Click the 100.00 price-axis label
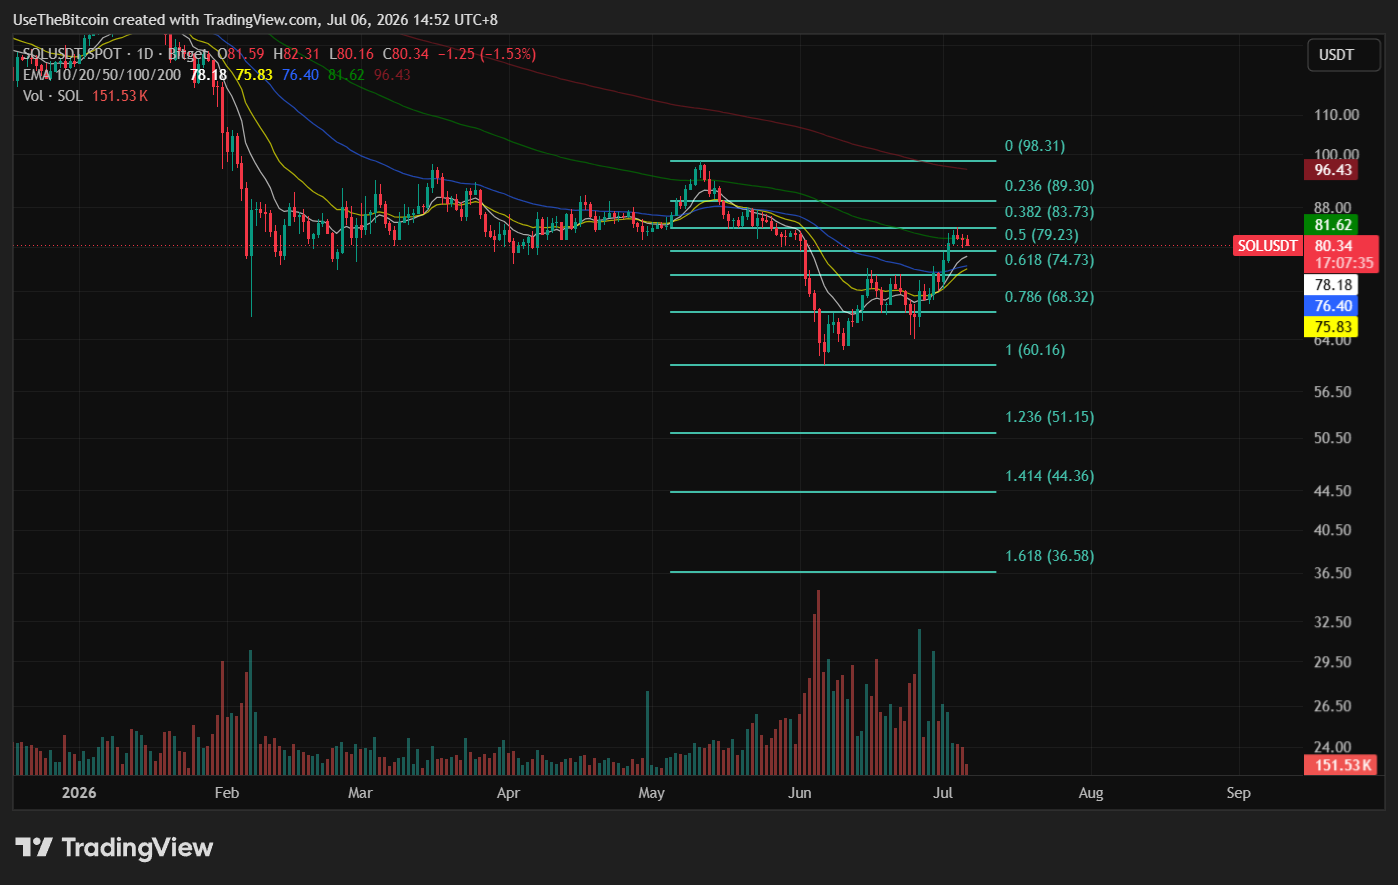 pyautogui.click(x=1336, y=155)
